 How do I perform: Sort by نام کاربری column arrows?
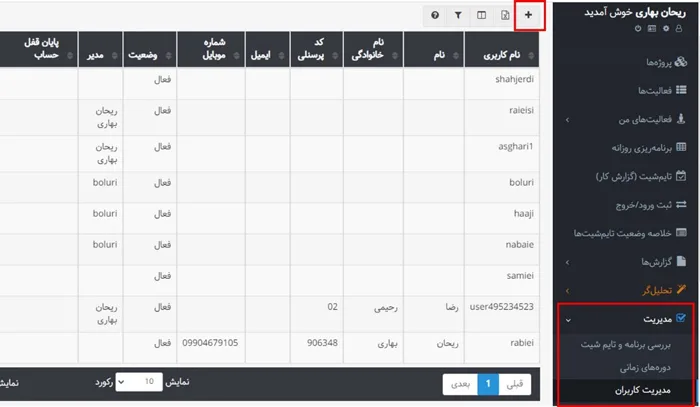(x=531, y=55)
